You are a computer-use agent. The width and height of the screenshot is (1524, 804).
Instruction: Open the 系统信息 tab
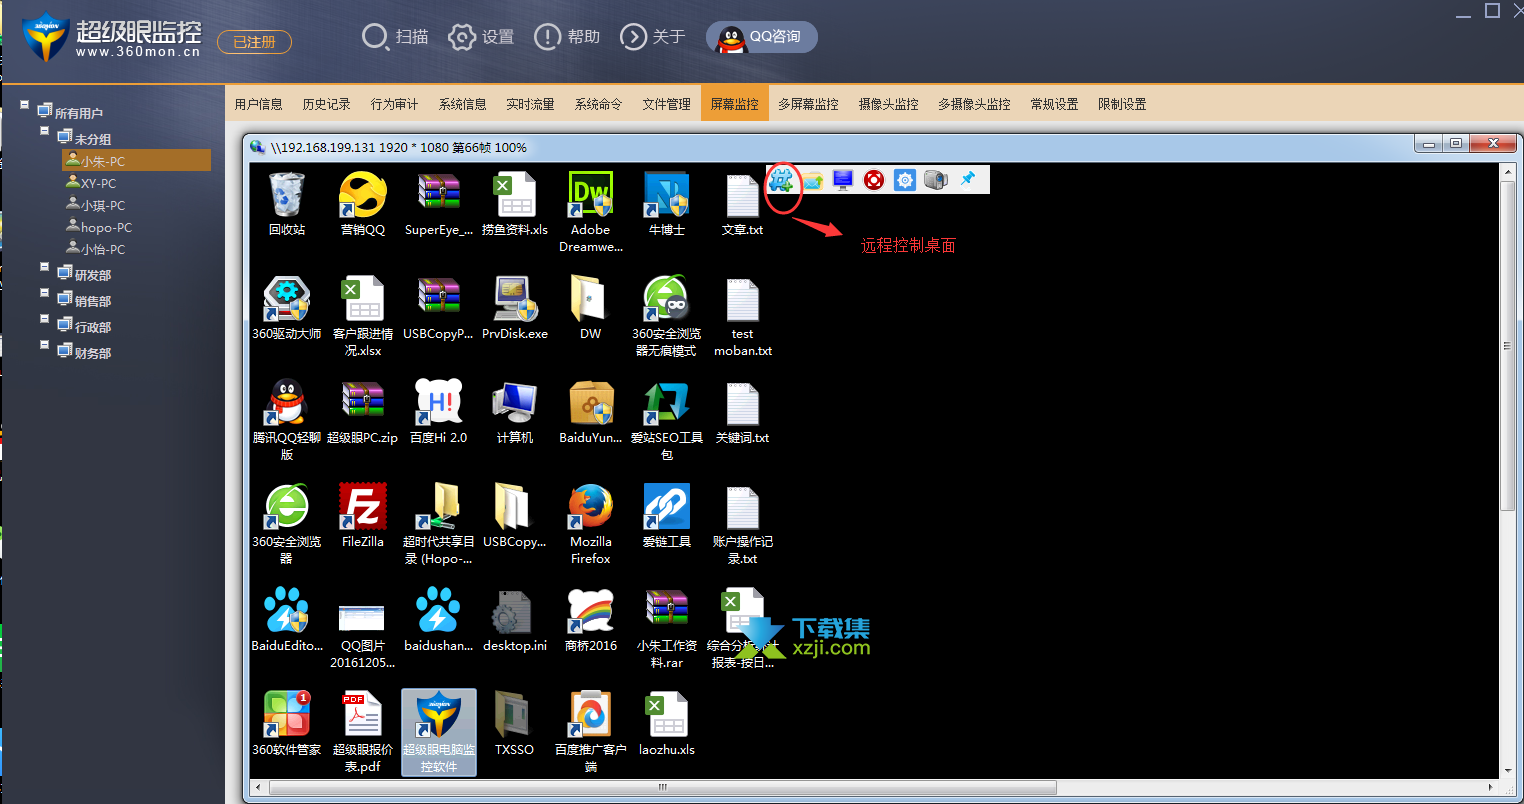tap(463, 104)
